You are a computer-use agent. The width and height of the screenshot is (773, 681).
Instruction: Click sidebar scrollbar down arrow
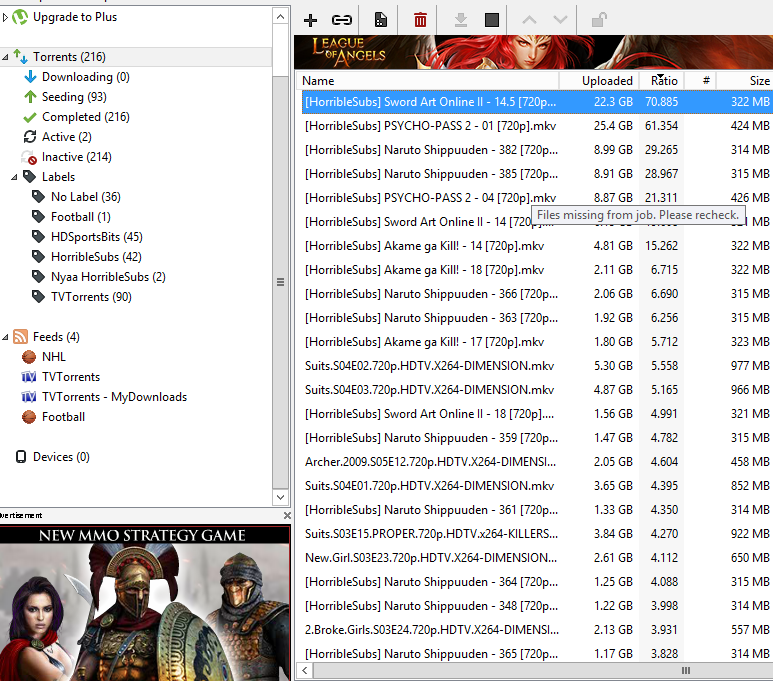[x=281, y=497]
